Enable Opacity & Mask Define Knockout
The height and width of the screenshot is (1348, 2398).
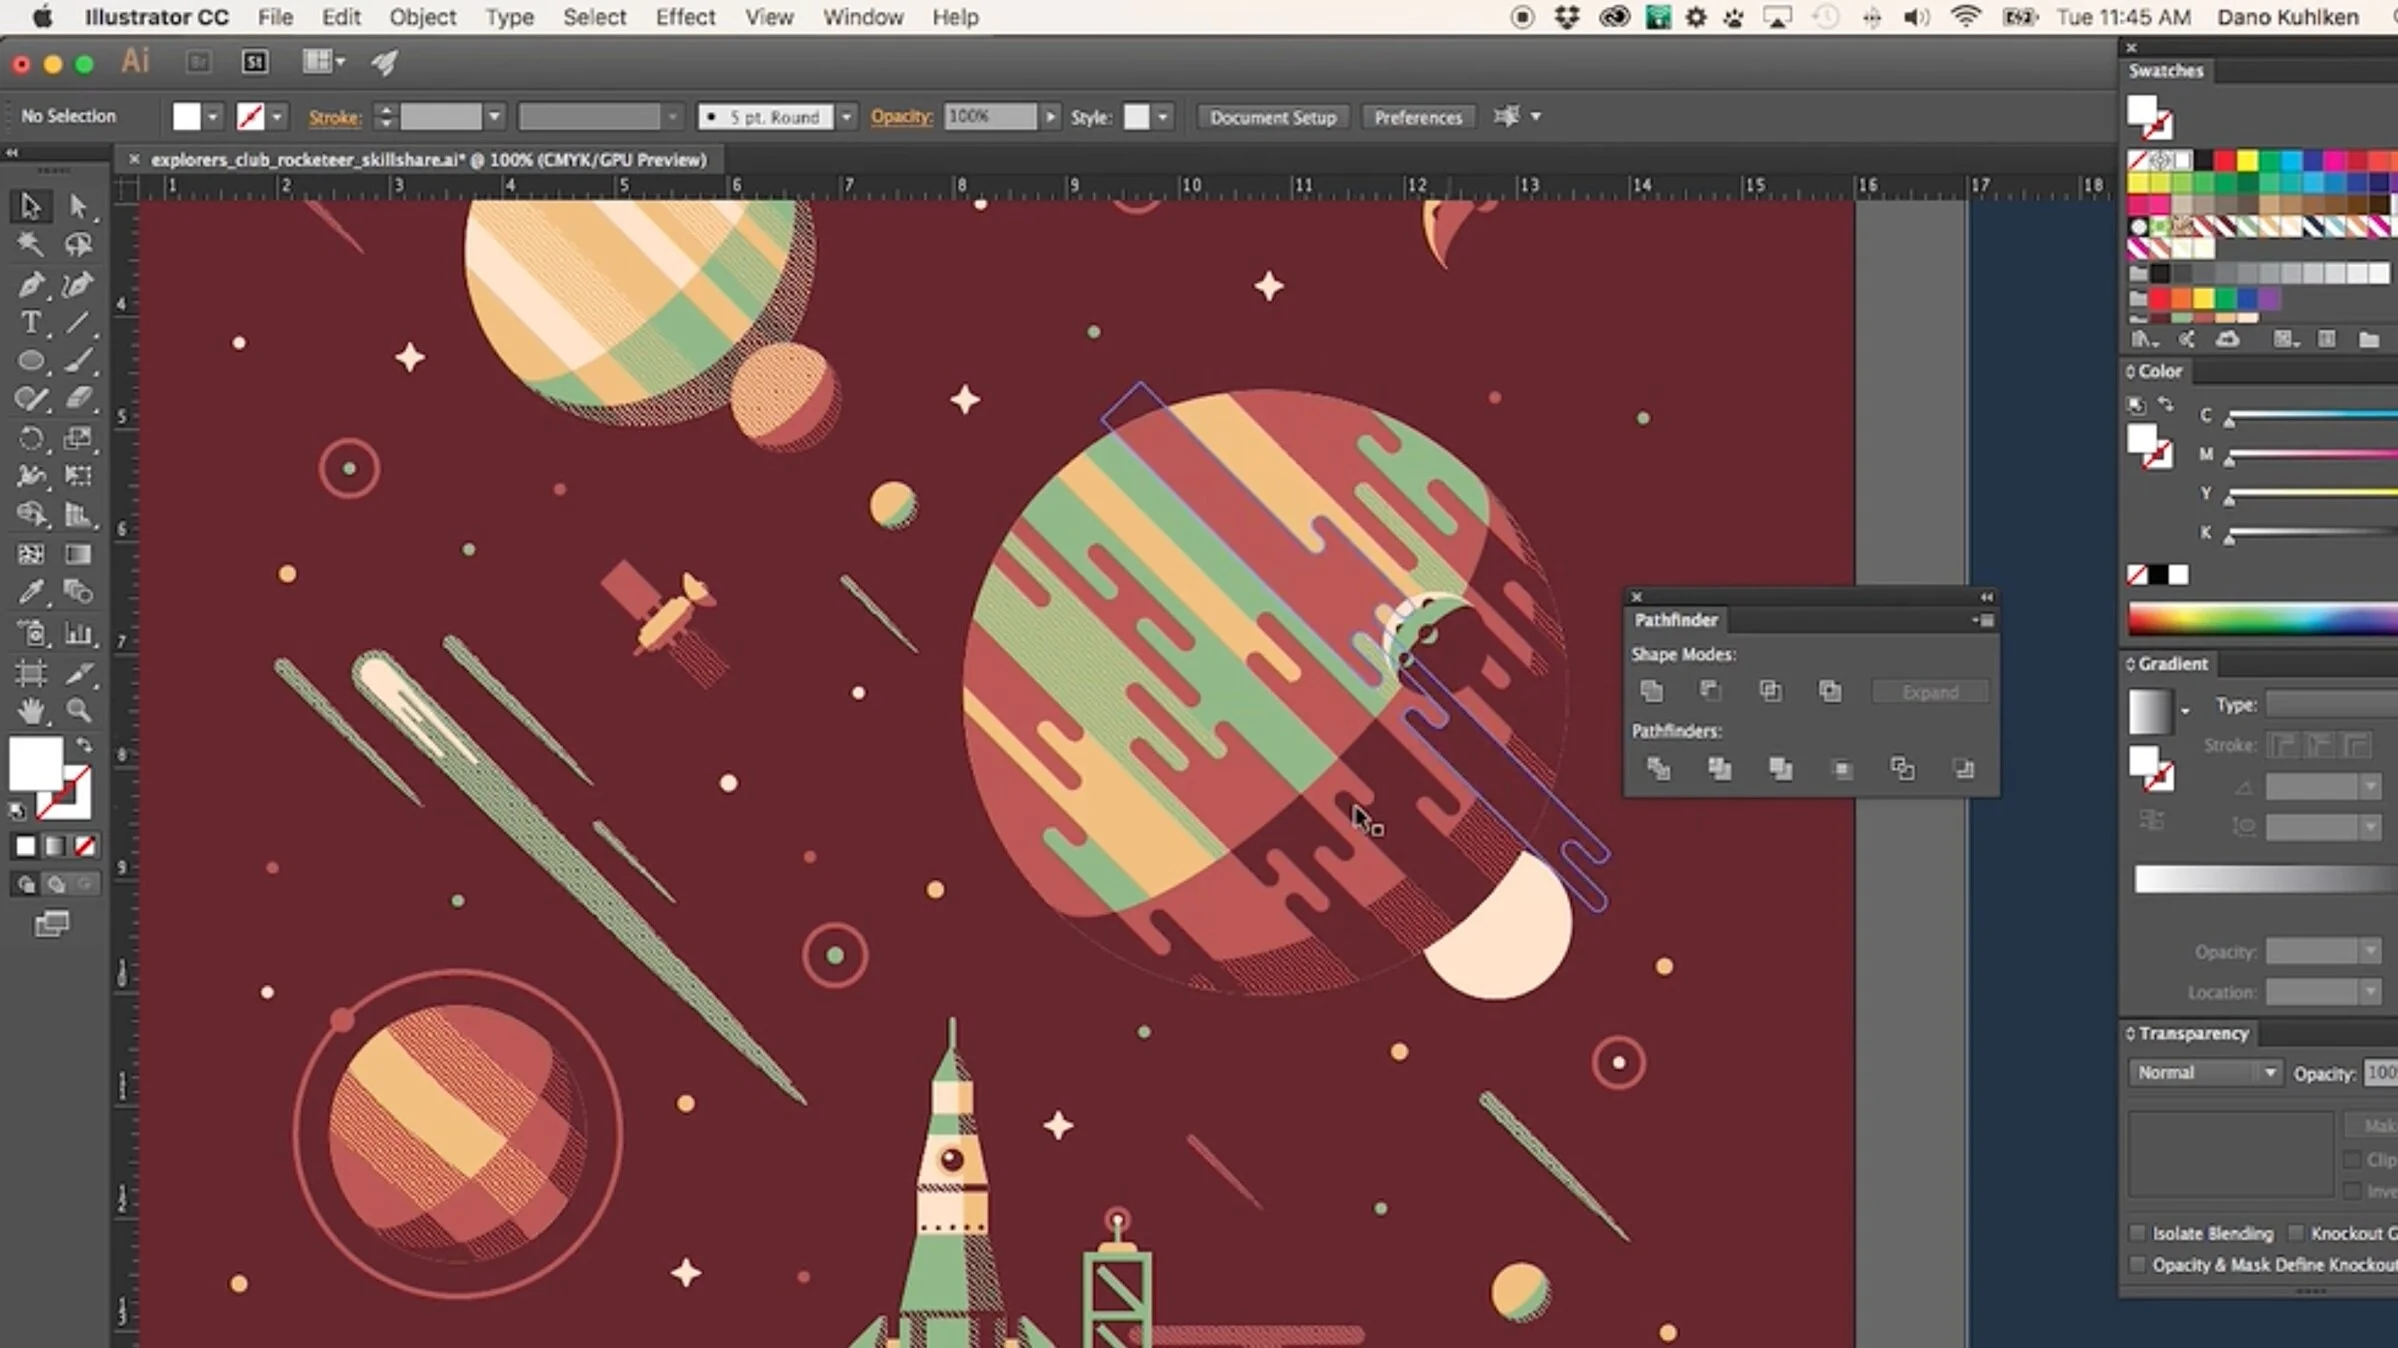[2137, 1264]
